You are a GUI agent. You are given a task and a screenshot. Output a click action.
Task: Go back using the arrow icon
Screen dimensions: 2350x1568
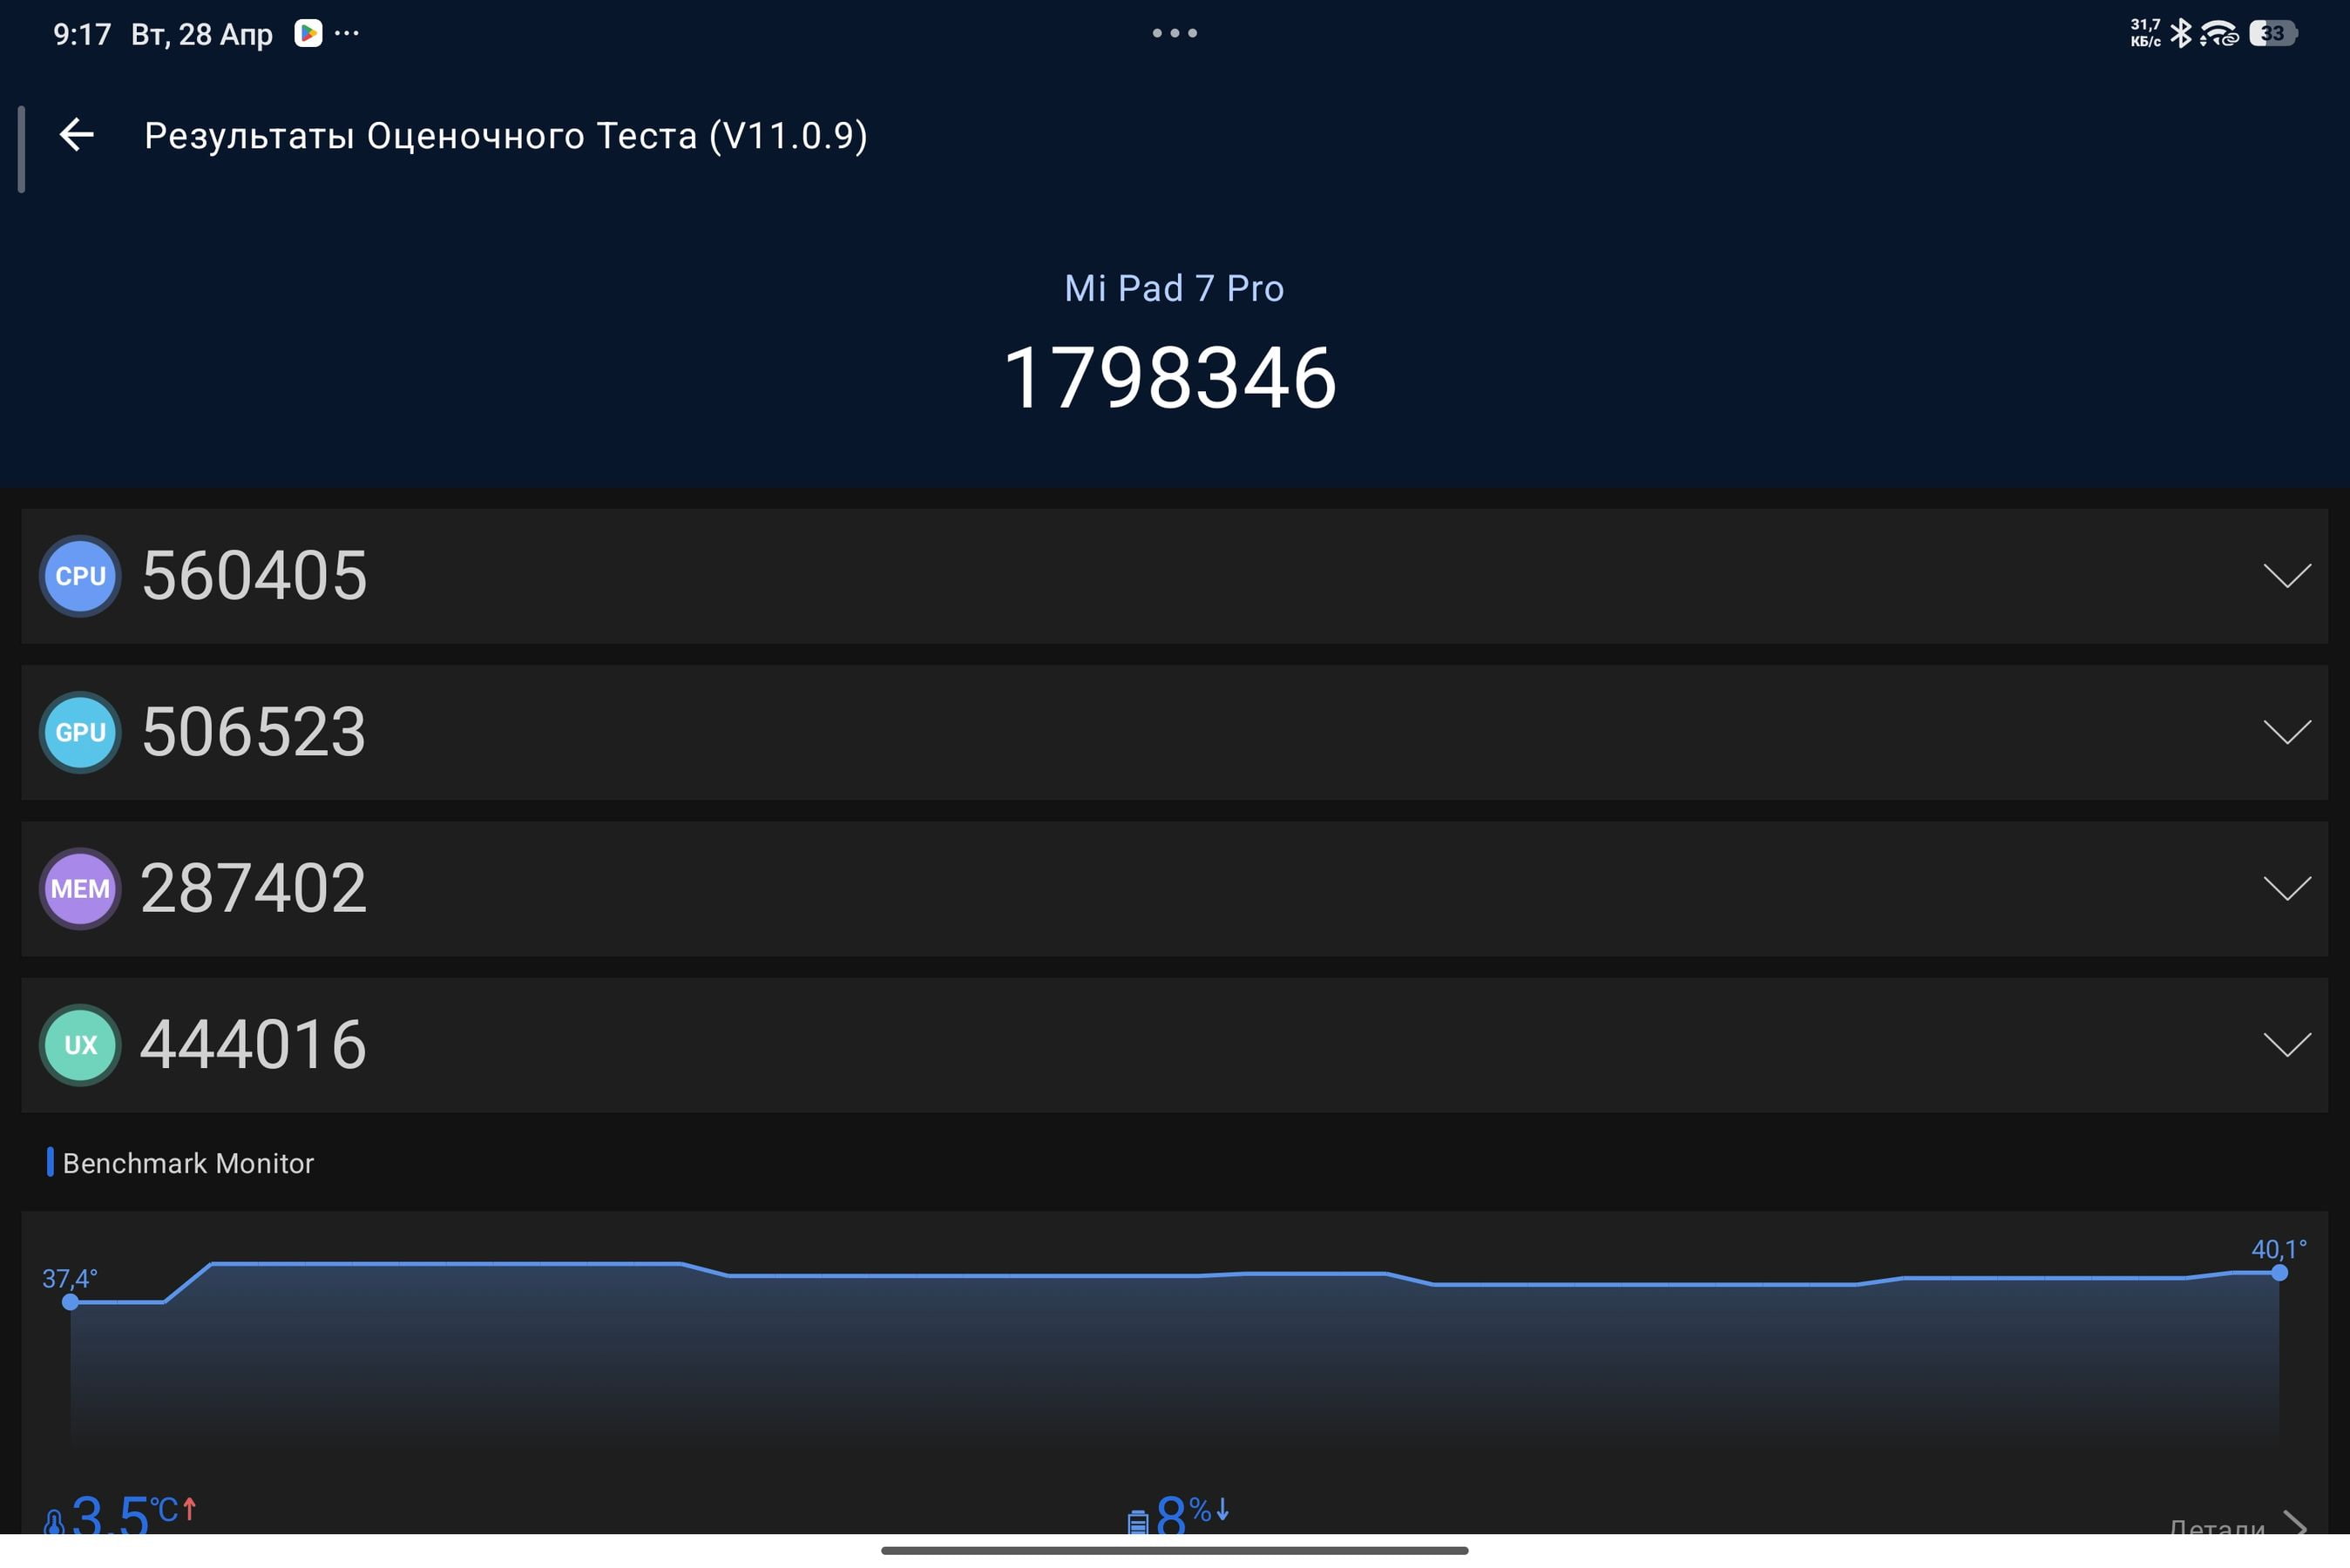[77, 135]
